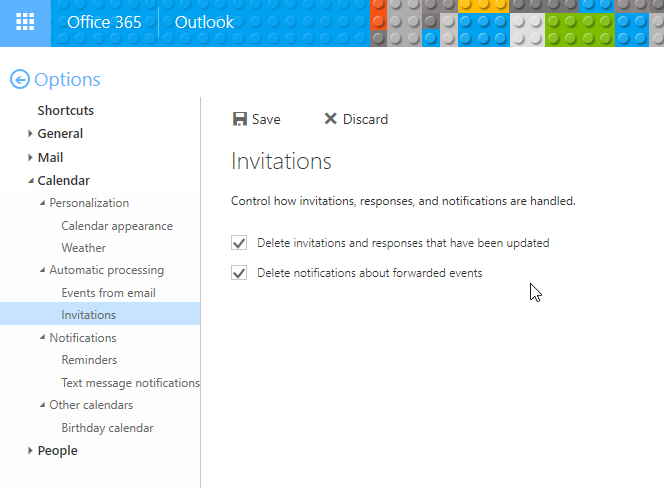The image size is (664, 488).
Task: Click the Invitations page heading
Action: [x=281, y=161]
